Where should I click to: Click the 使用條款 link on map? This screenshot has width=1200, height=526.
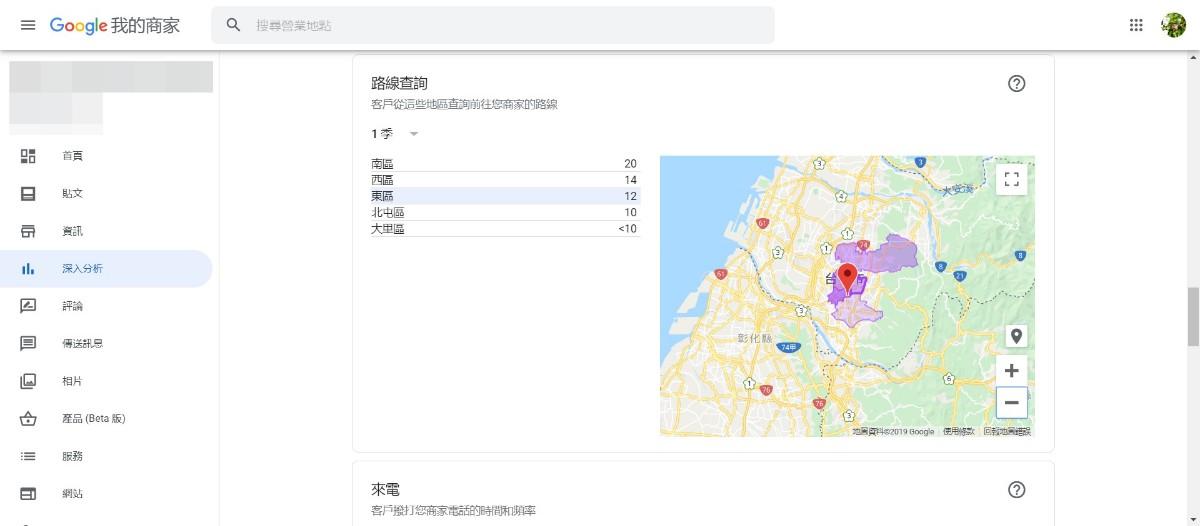coord(958,431)
